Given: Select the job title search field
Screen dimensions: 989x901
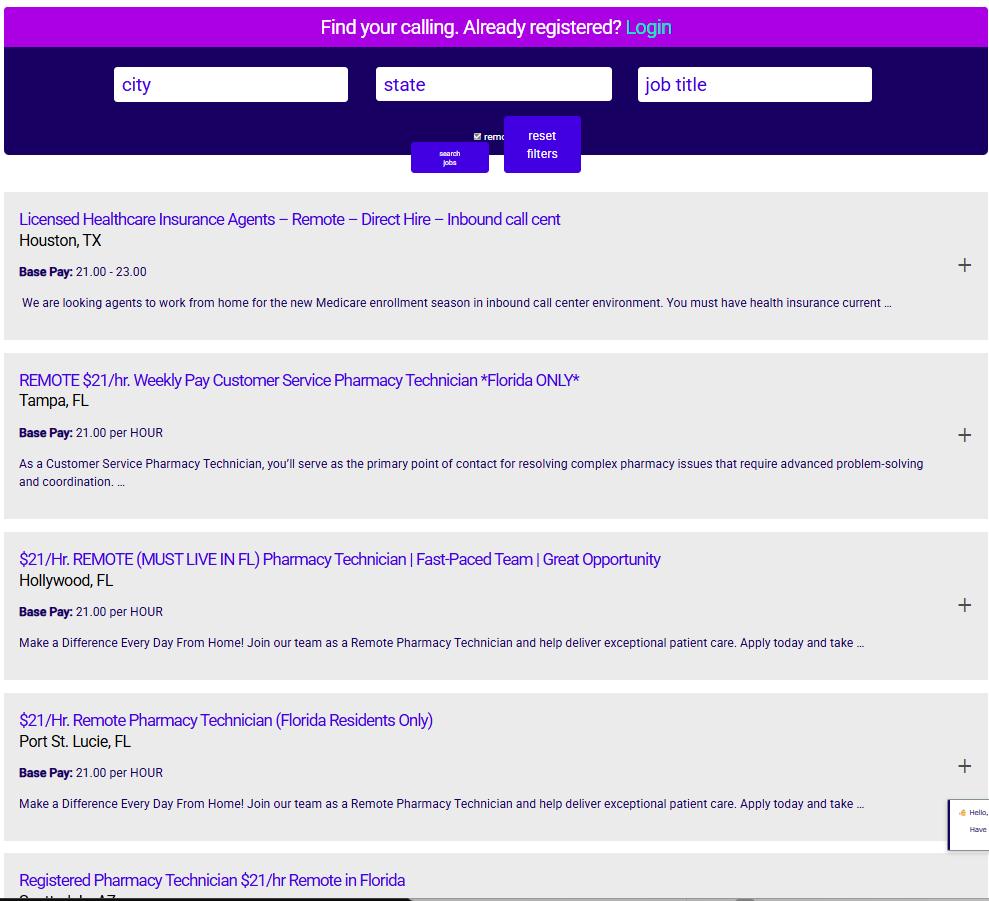Looking at the screenshot, I should pyautogui.click(x=755, y=85).
